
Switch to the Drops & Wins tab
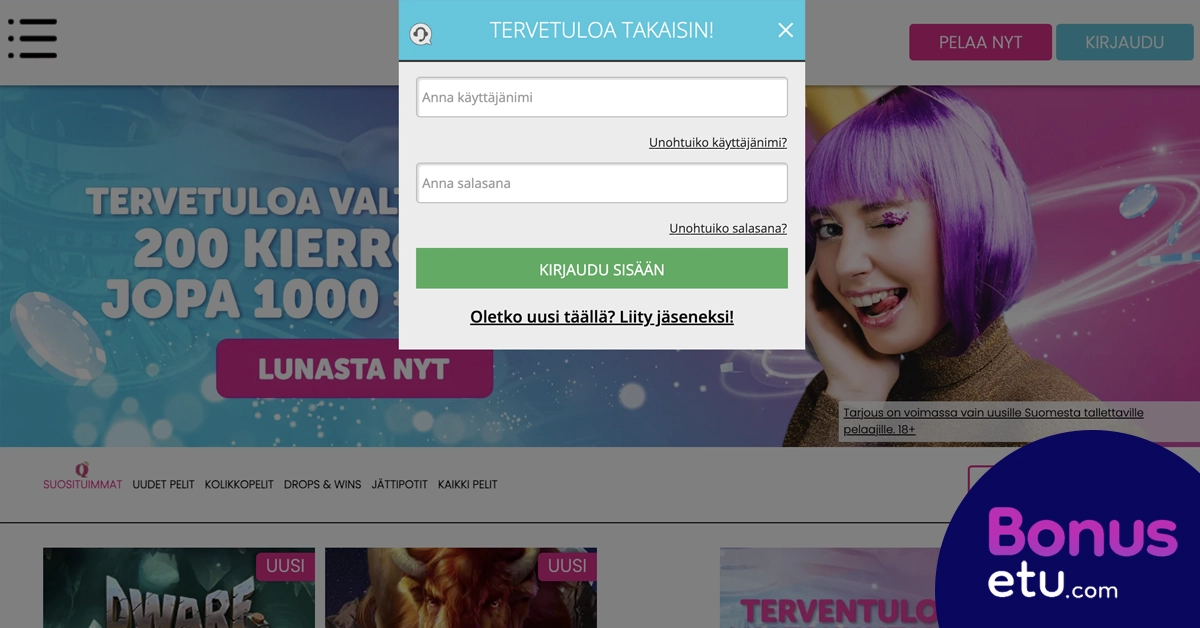(322, 484)
